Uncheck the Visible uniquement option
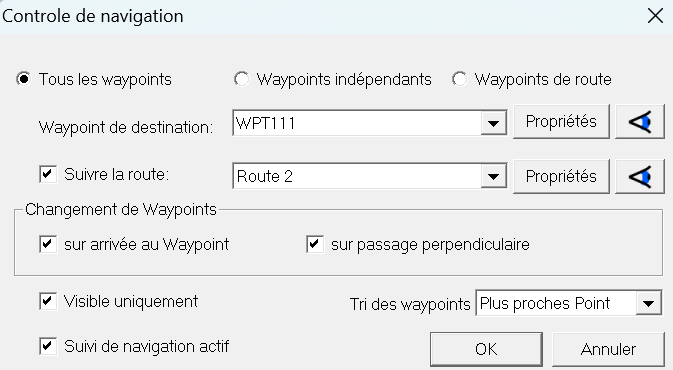Image resolution: width=673 pixels, height=370 pixels. (x=48, y=301)
